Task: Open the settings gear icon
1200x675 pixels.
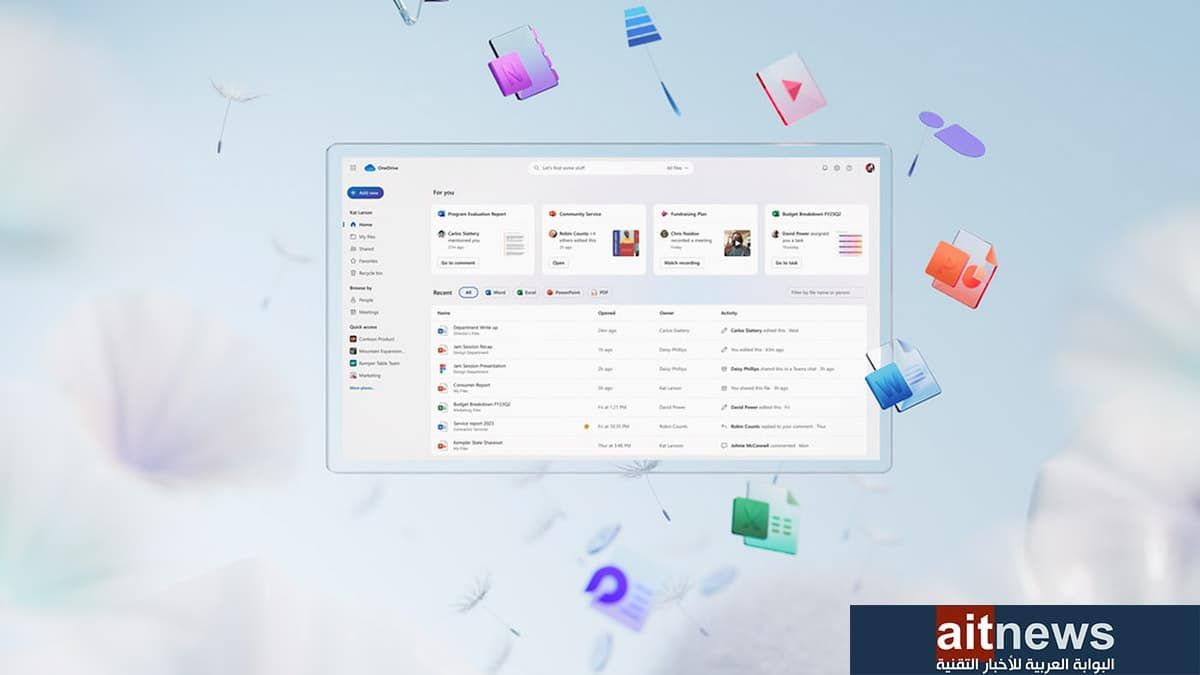Action: point(837,168)
